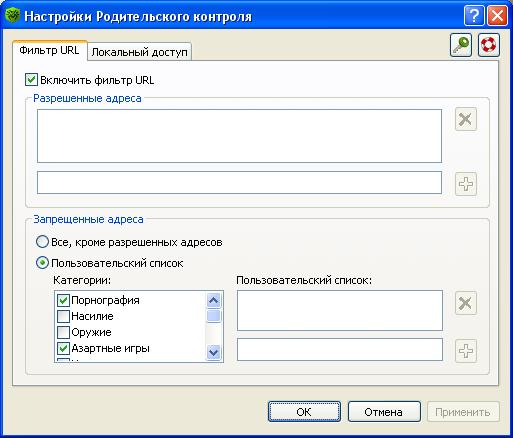The image size is (513, 438).
Task: Open password settings via the key icon
Action: 461,45
